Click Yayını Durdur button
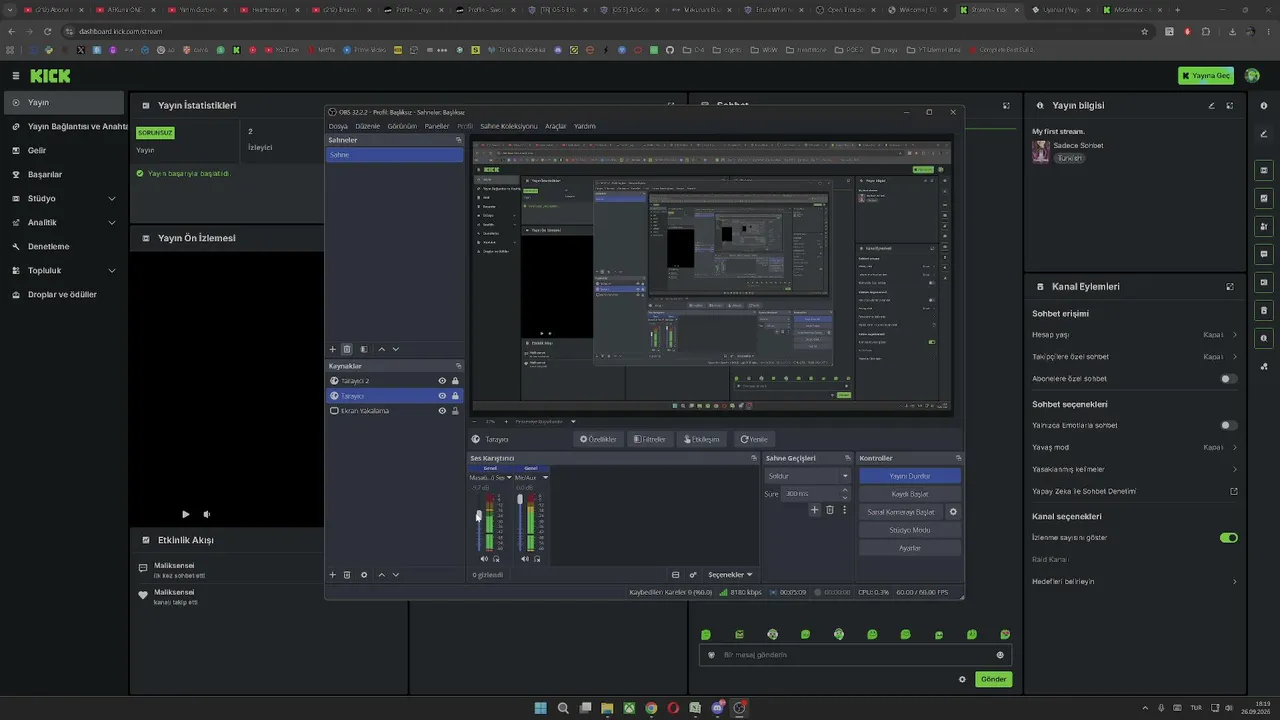 coord(910,476)
